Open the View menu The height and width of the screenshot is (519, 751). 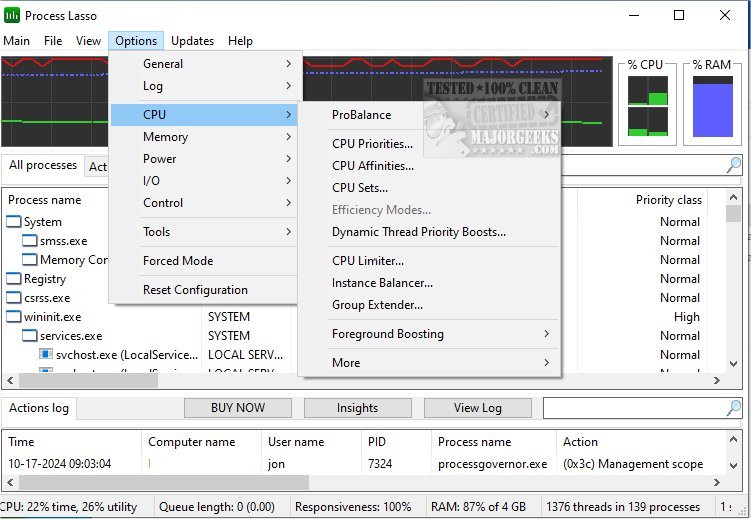click(x=88, y=41)
